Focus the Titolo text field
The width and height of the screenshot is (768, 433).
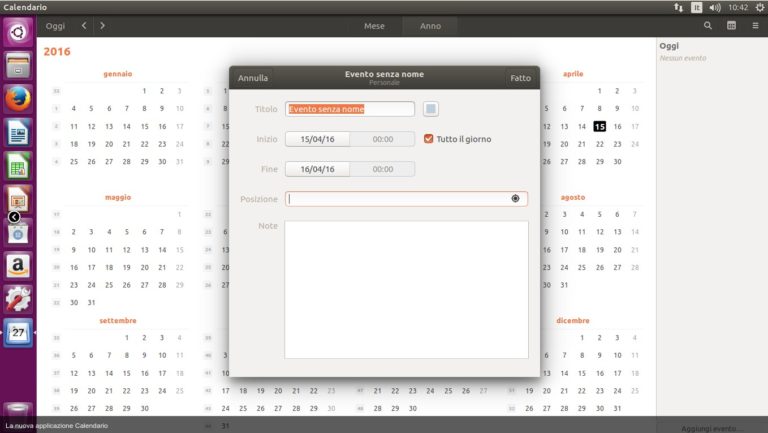pyautogui.click(x=350, y=109)
